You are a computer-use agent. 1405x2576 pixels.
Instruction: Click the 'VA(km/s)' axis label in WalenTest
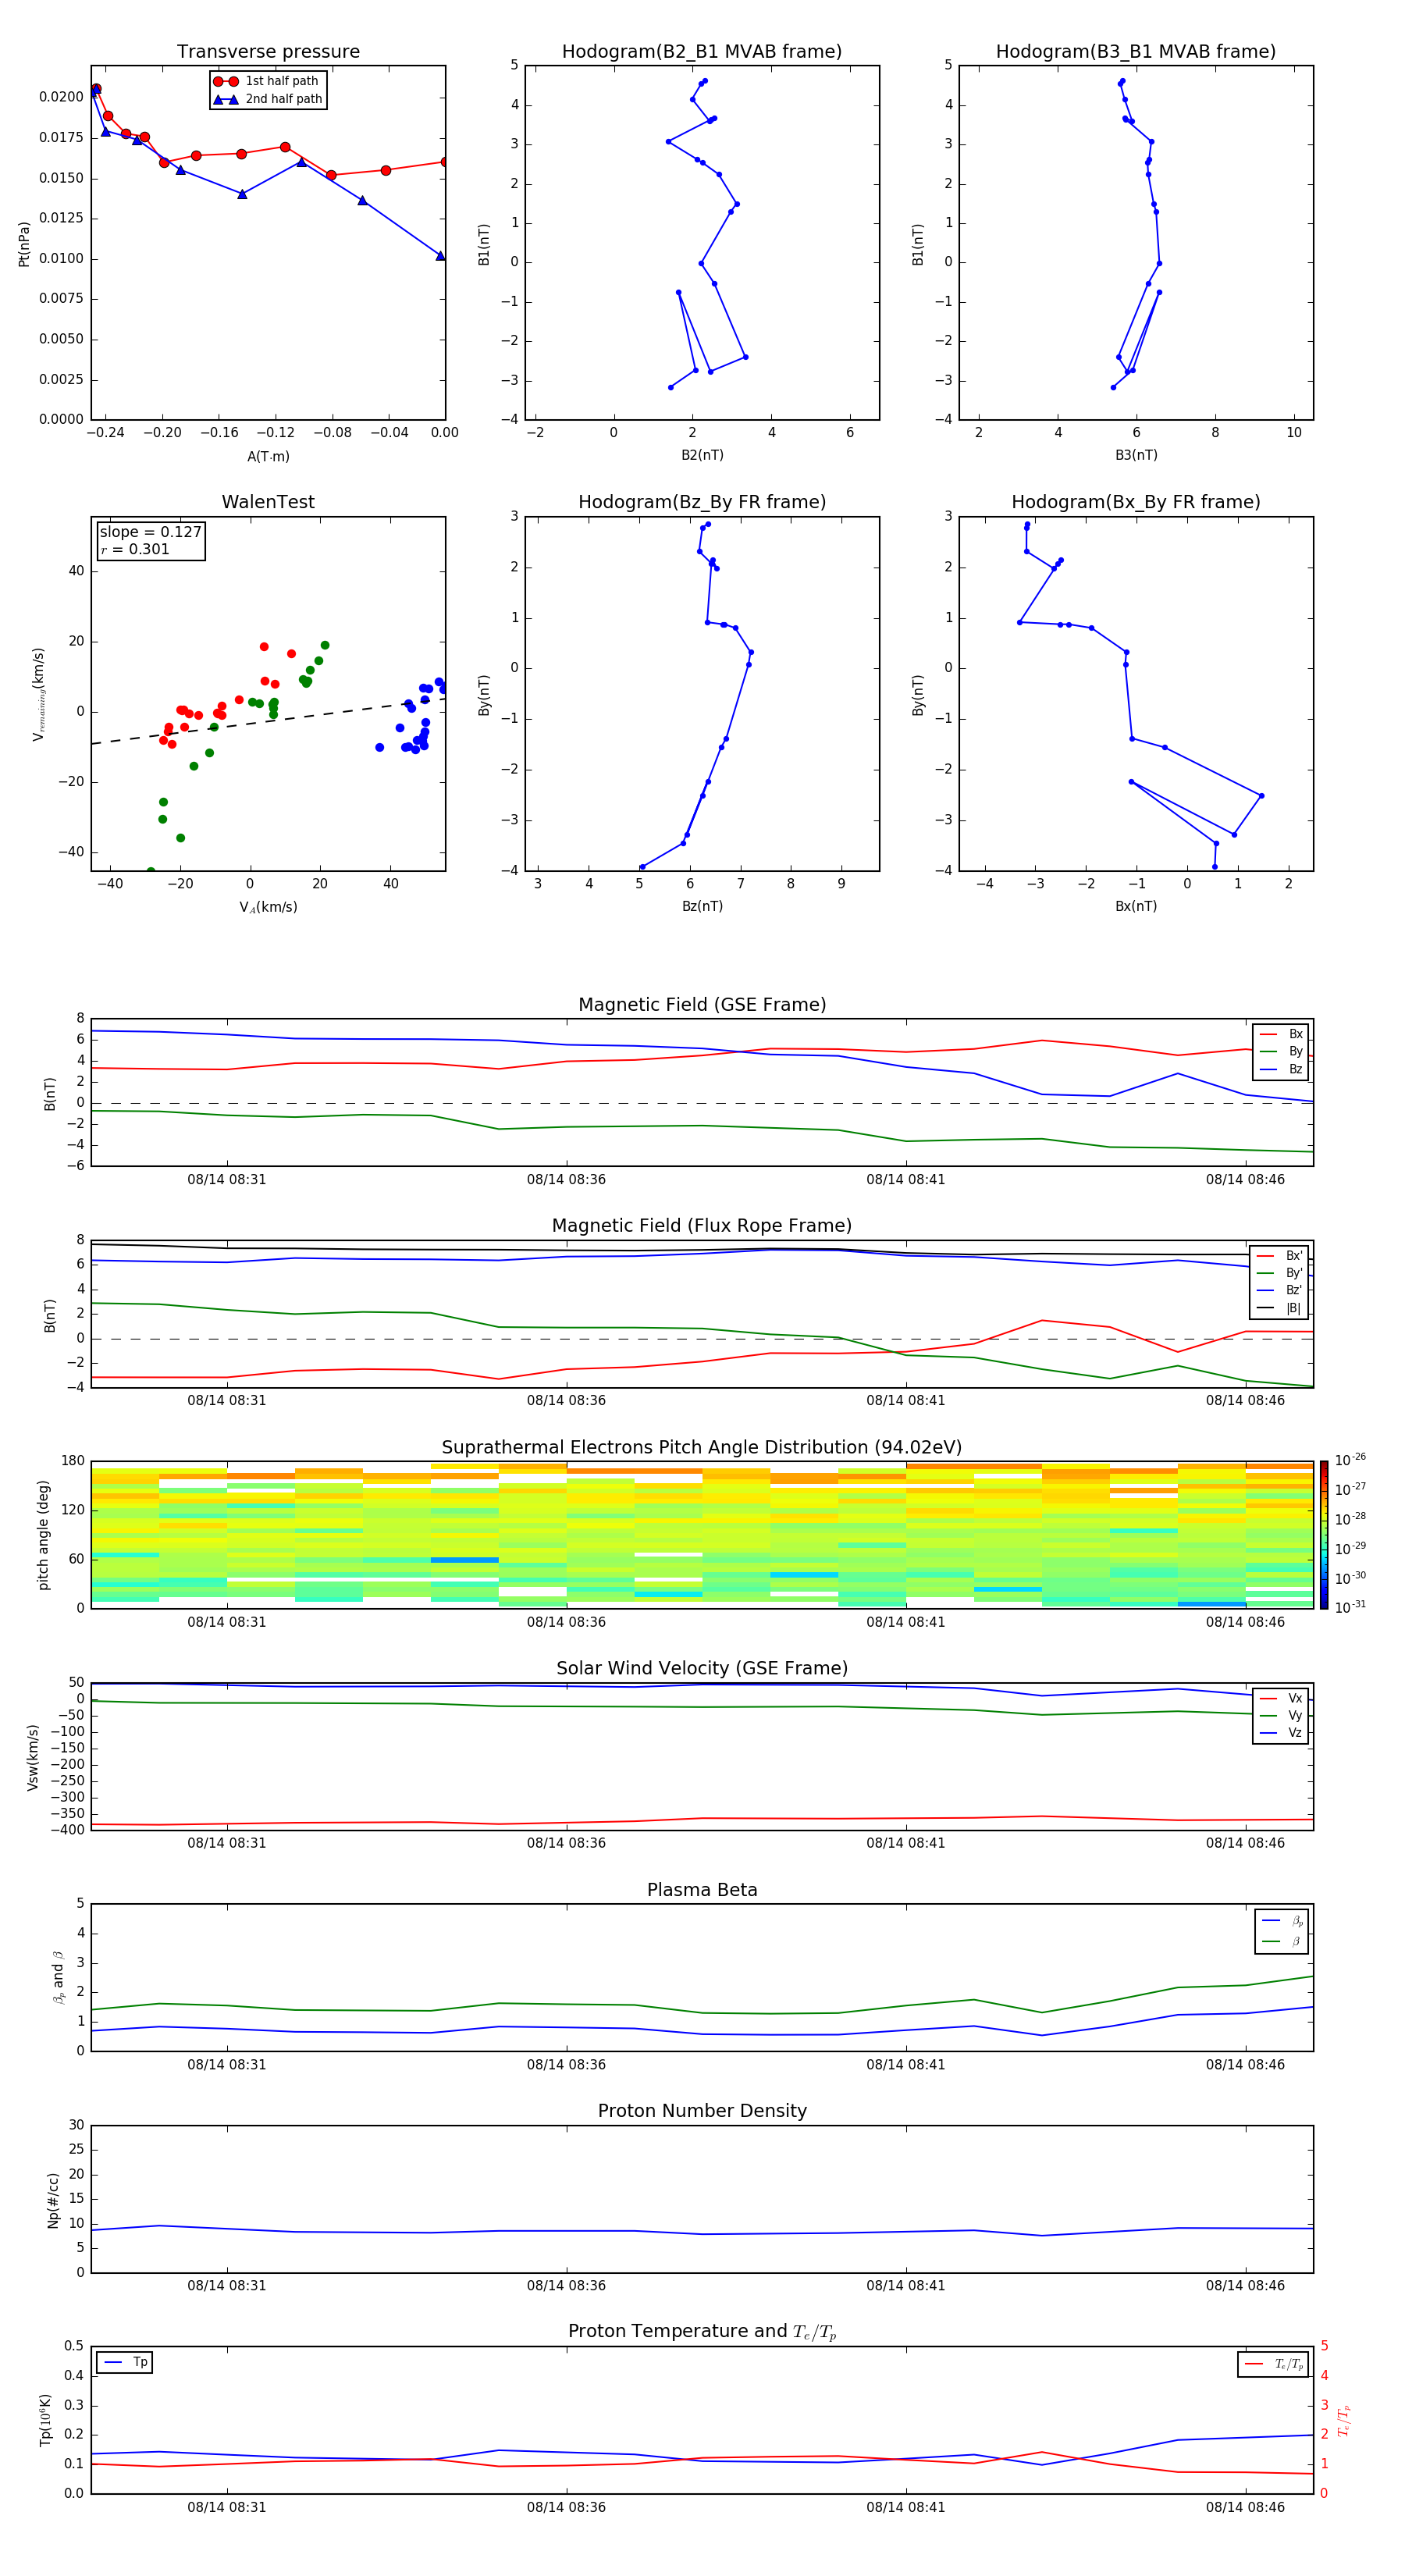coord(268,907)
